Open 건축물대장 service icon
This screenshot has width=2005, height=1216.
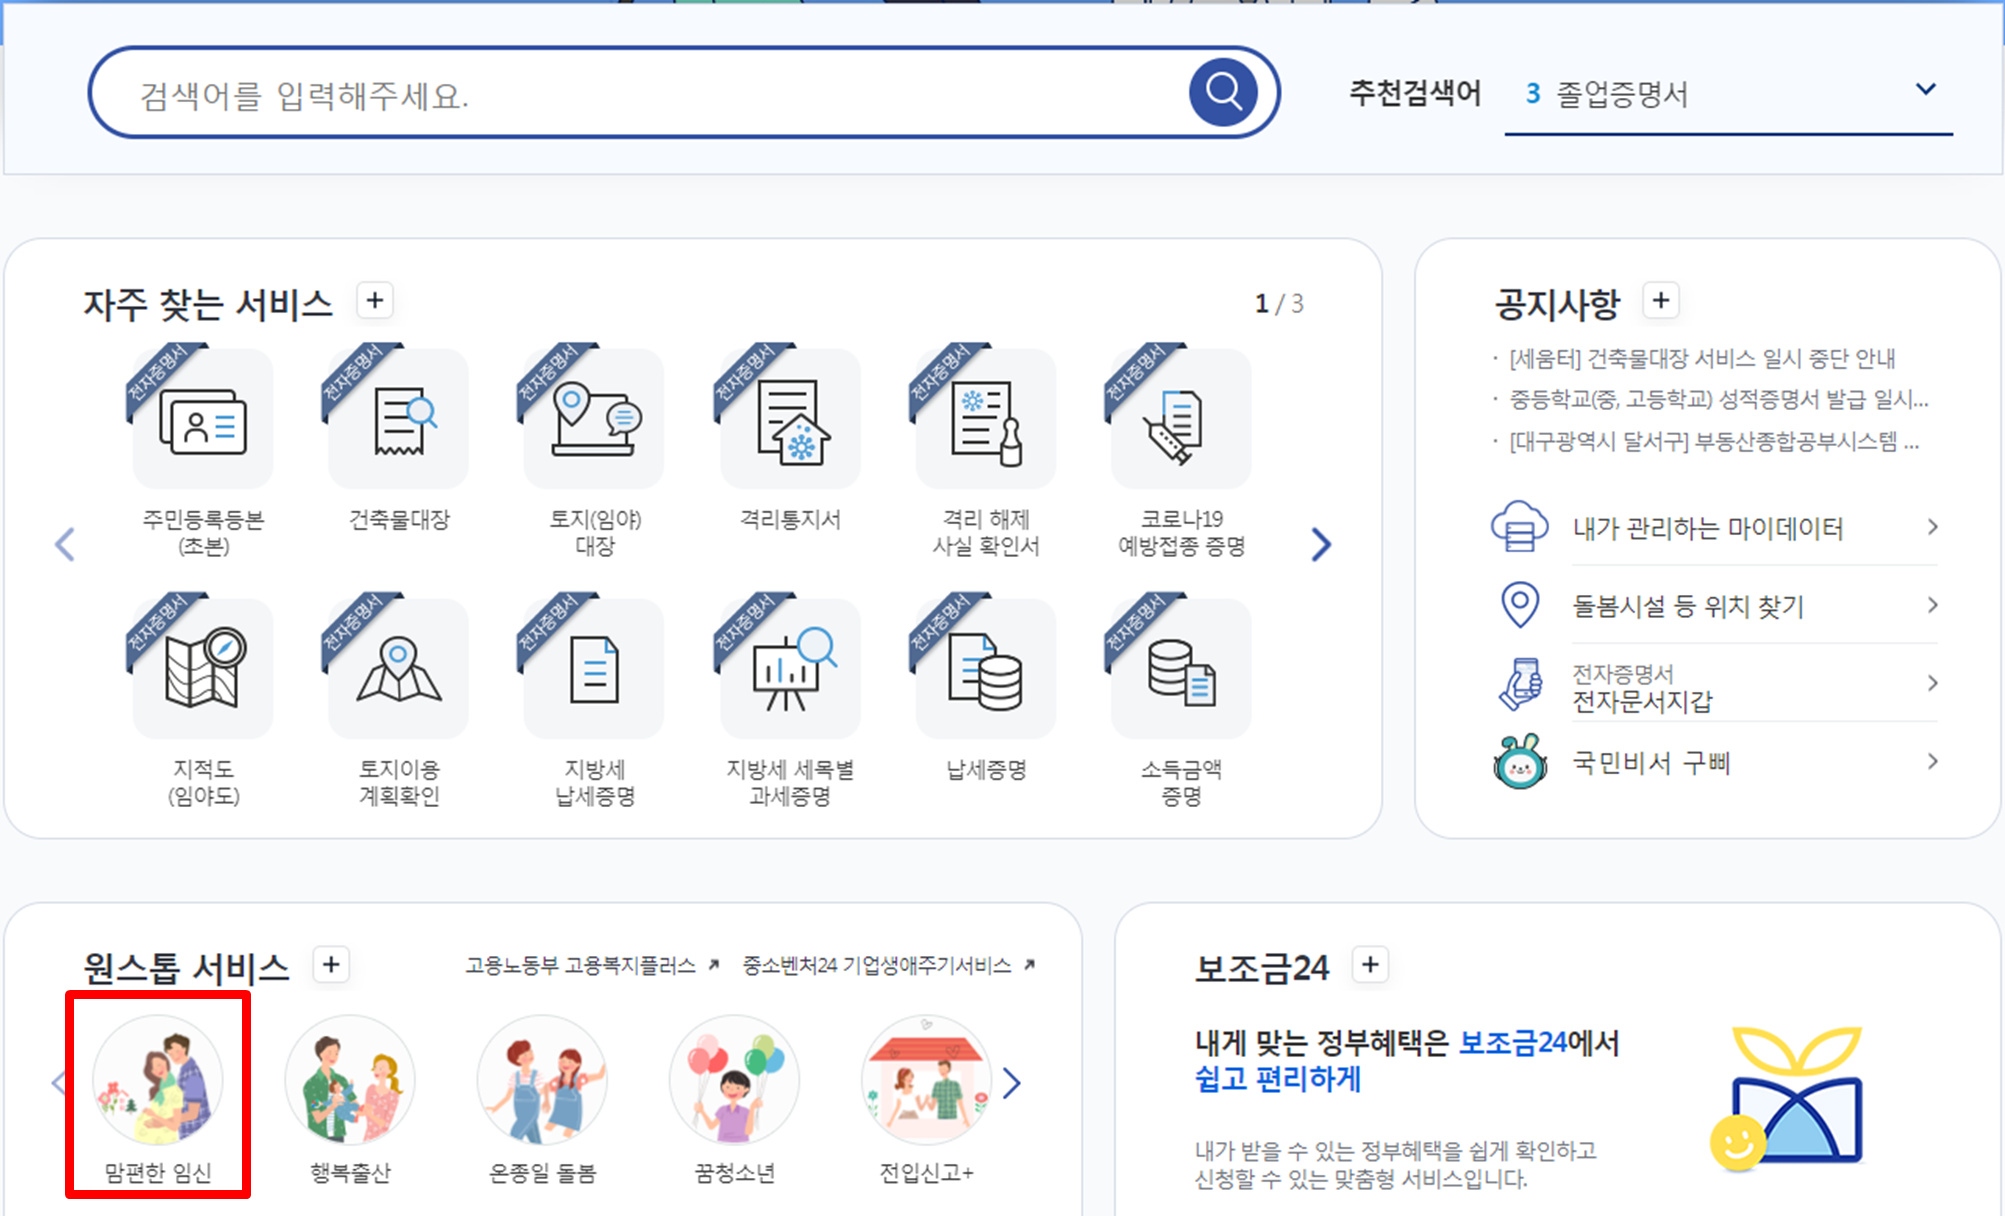point(399,421)
